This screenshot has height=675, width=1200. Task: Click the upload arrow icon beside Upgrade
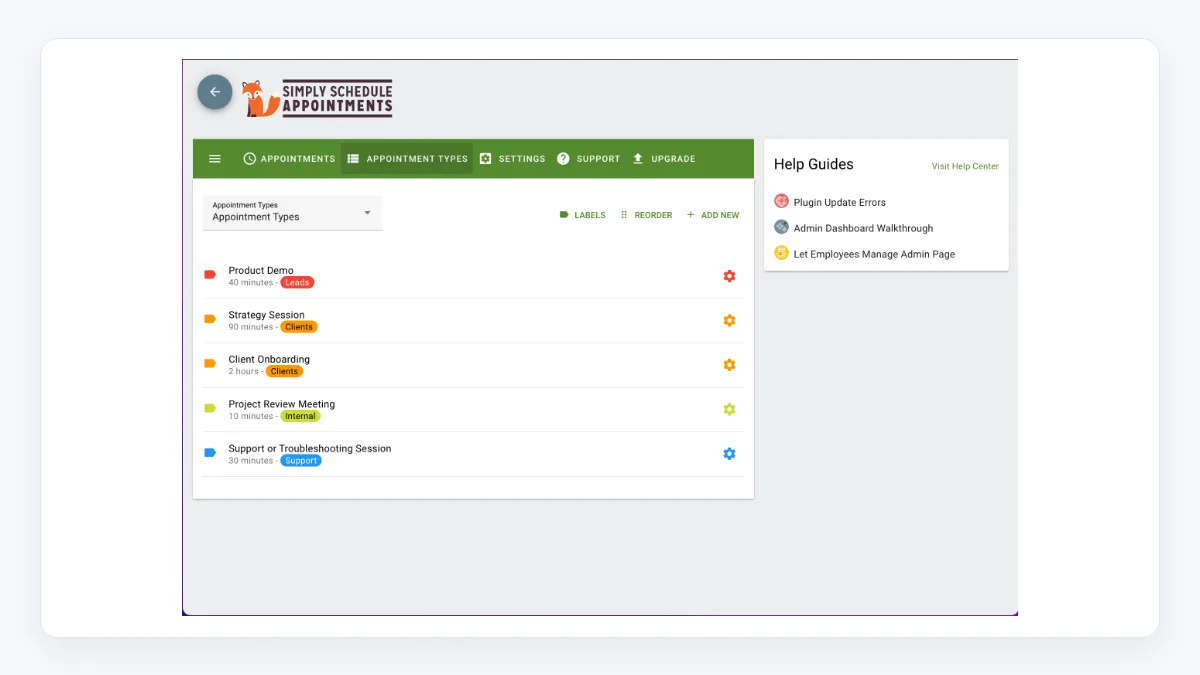click(x=638, y=159)
